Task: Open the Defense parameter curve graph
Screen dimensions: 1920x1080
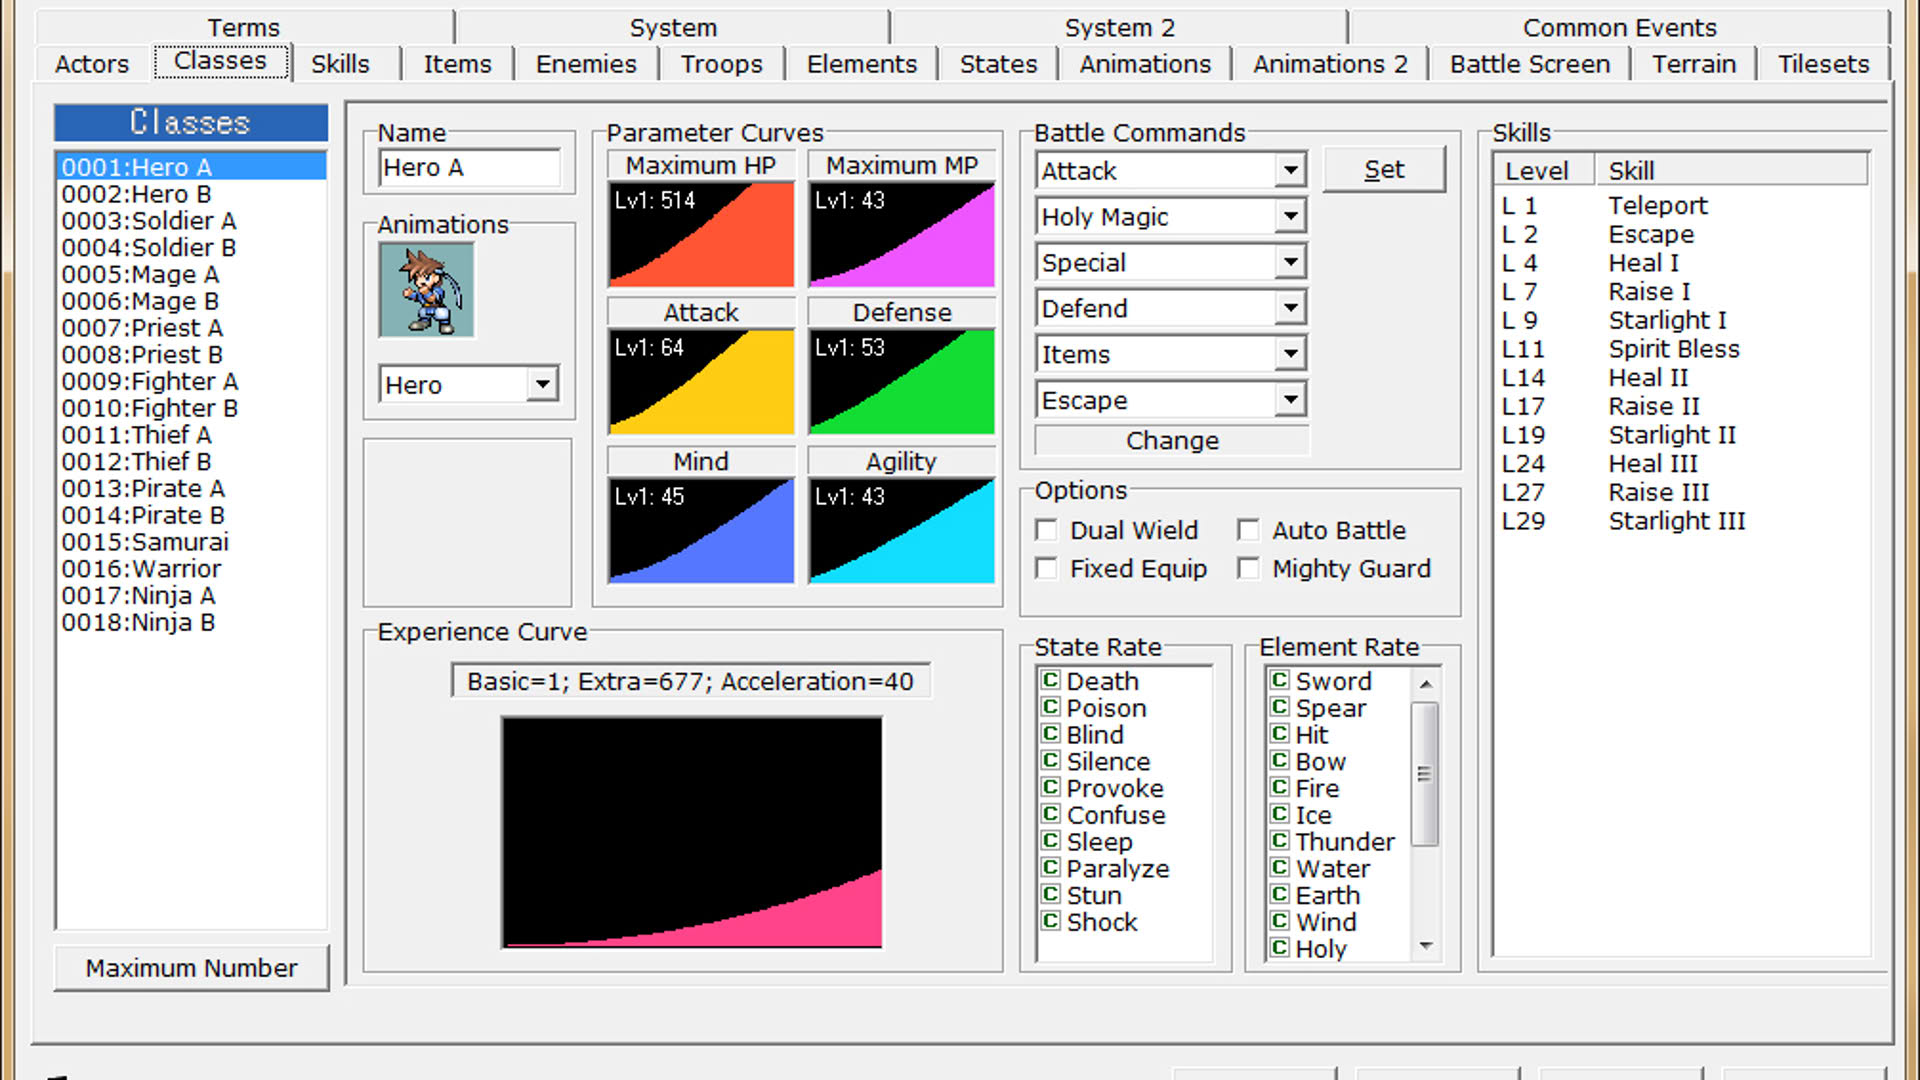Action: tap(902, 382)
